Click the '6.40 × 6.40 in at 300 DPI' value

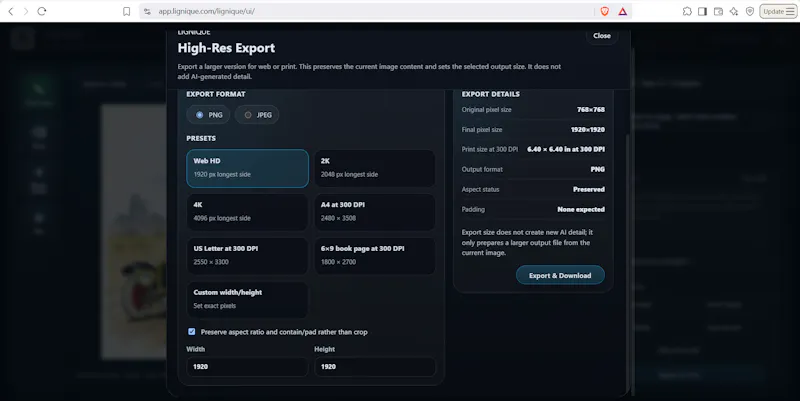(x=566, y=149)
